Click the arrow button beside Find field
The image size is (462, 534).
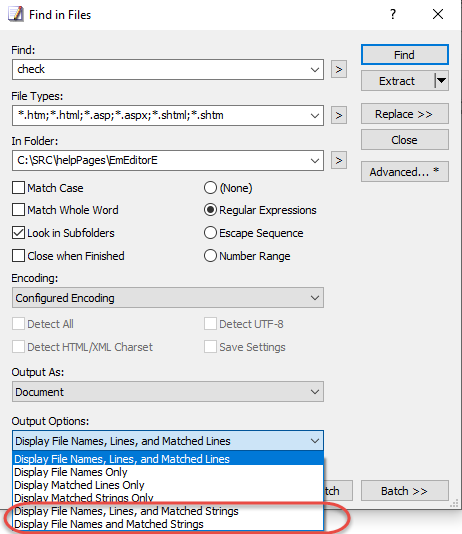click(339, 69)
